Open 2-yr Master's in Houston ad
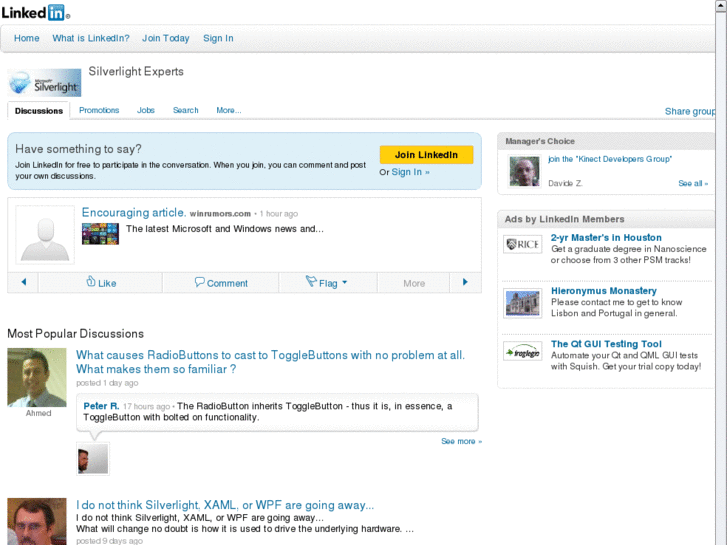 pos(606,237)
